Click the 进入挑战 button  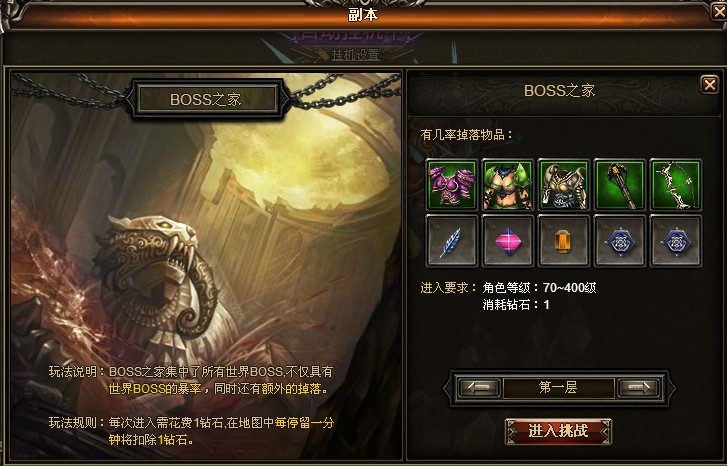pos(559,431)
